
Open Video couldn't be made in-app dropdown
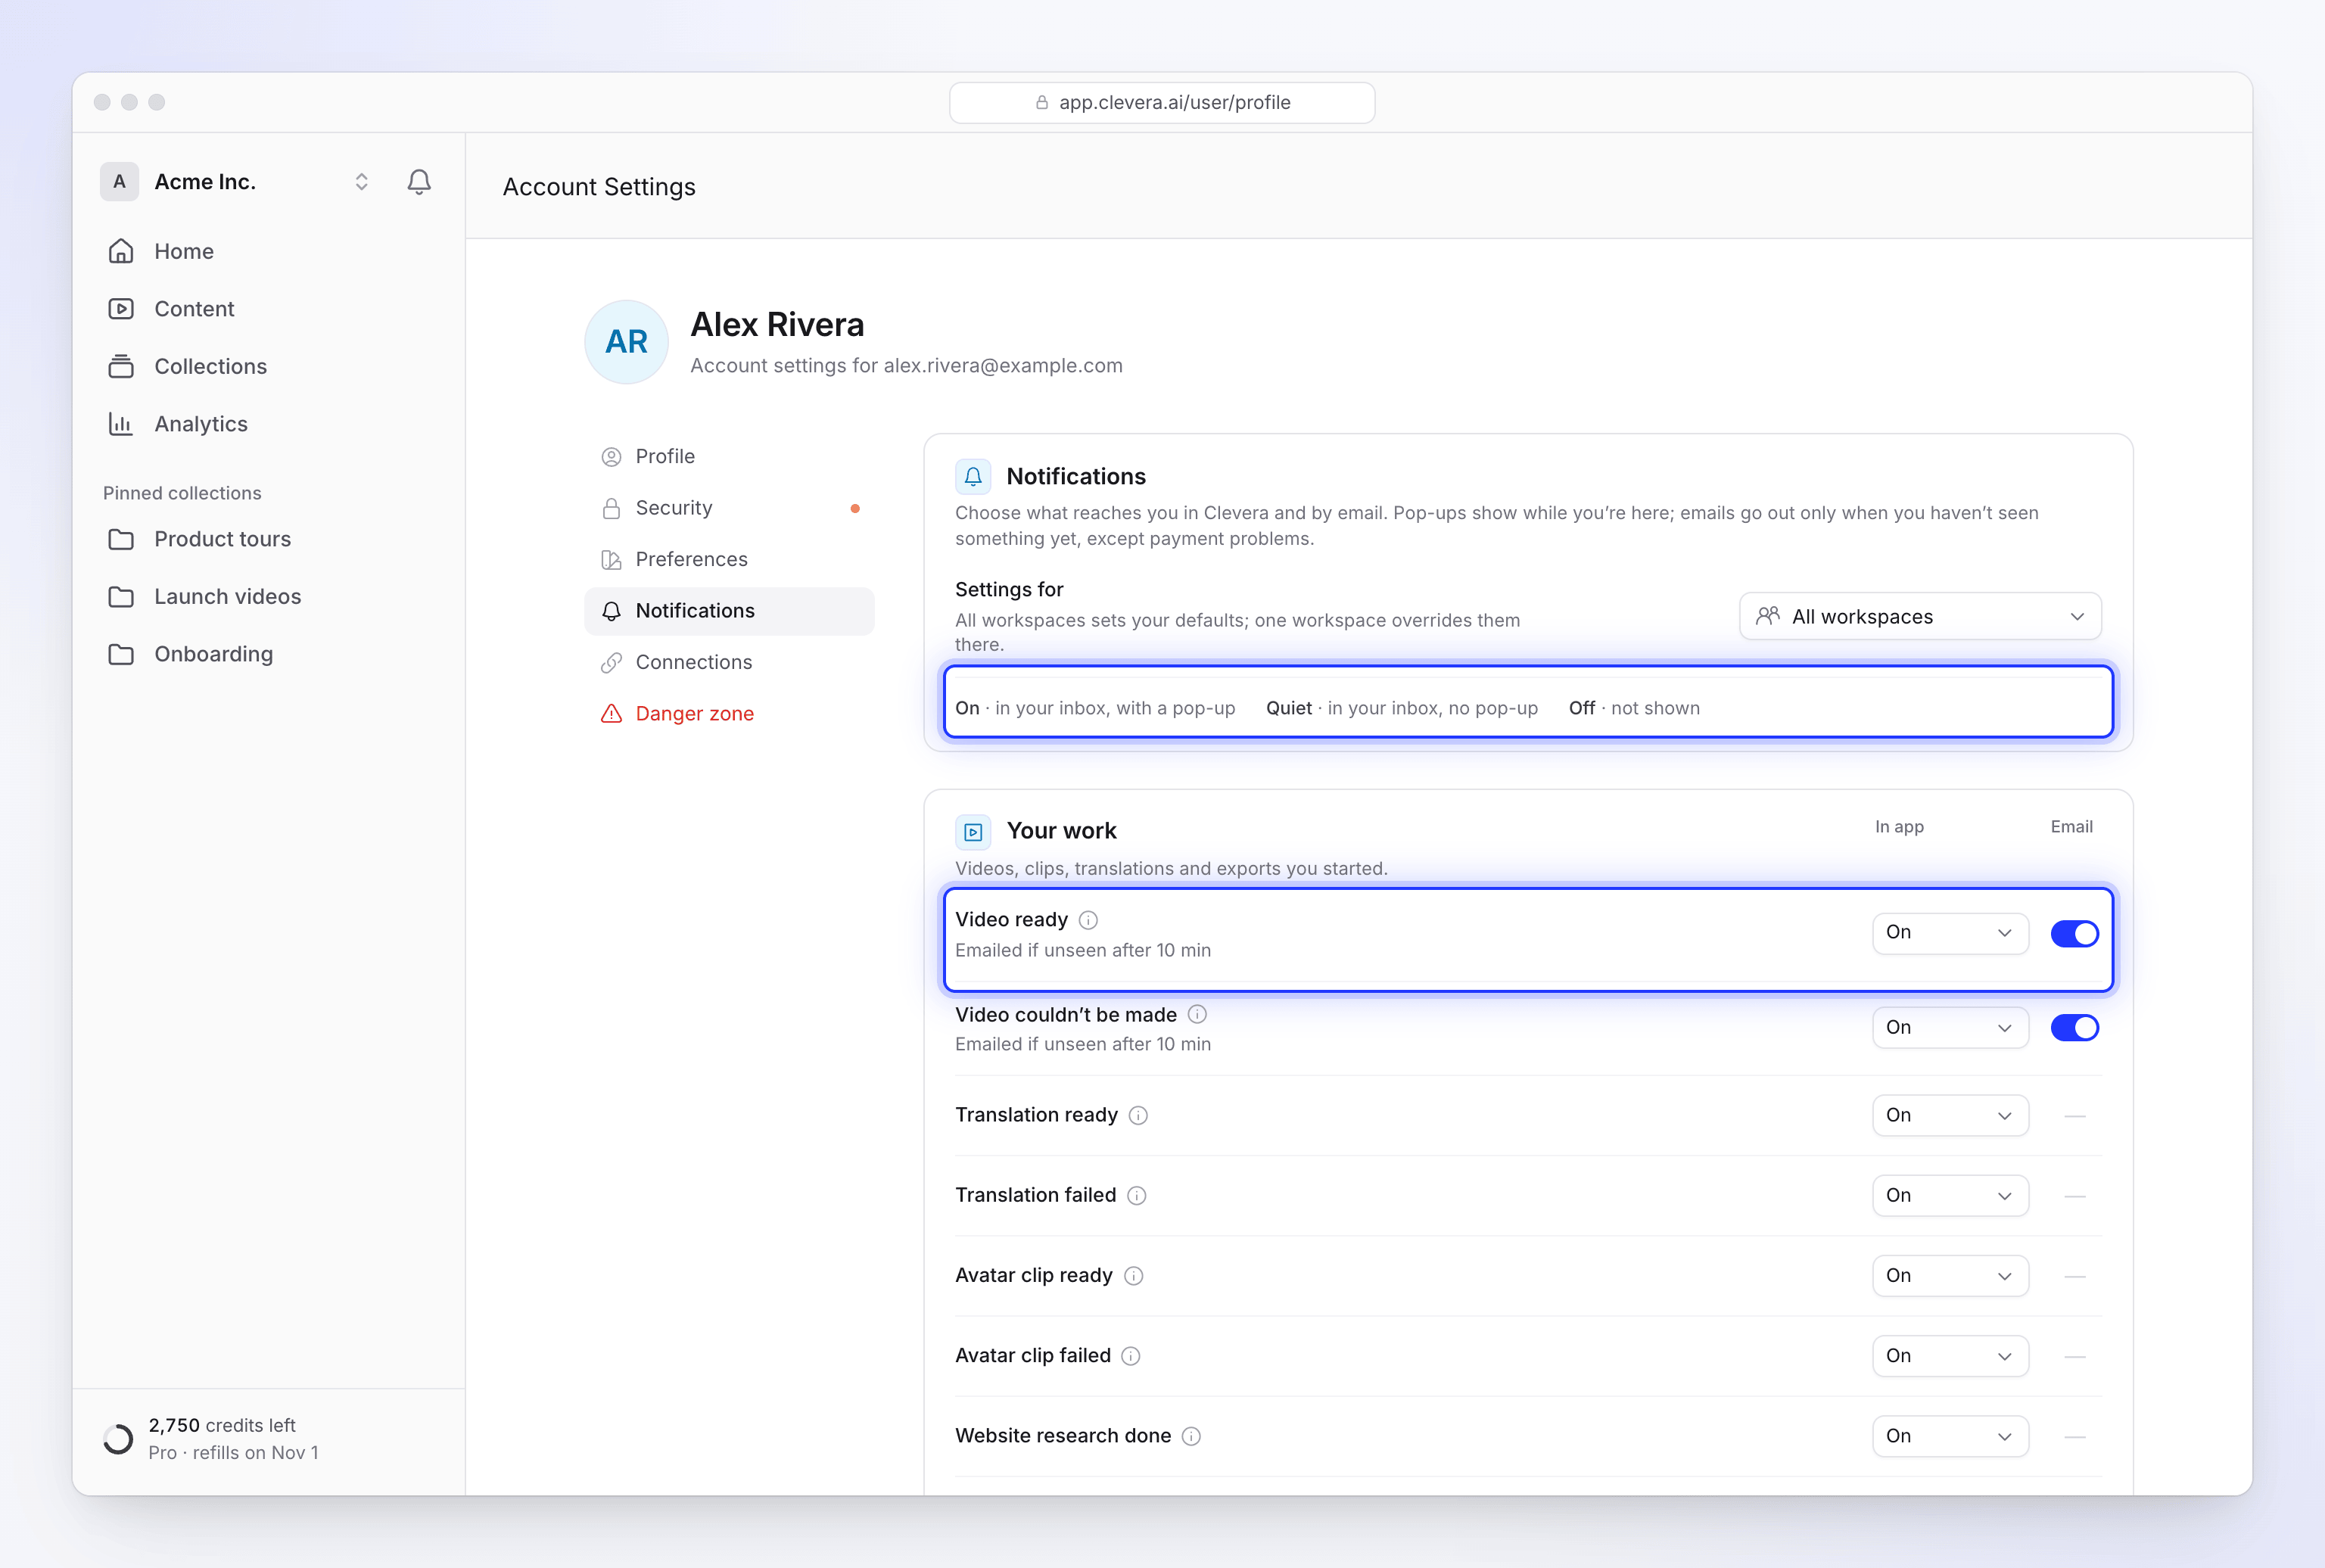[x=1950, y=1028]
